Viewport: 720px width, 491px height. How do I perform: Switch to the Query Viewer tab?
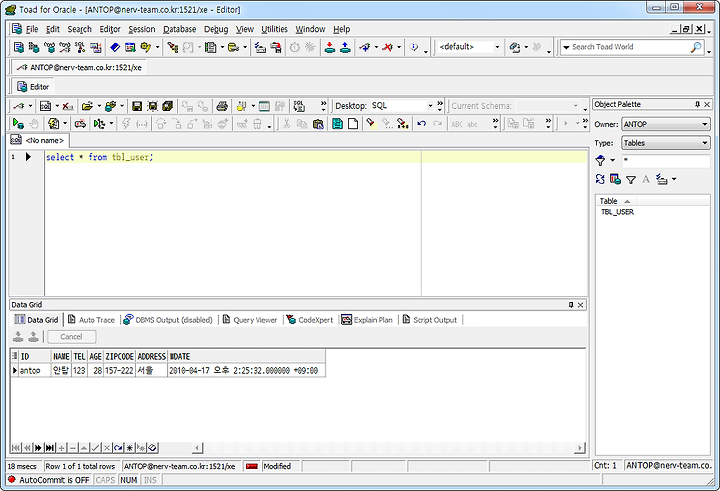click(250, 320)
